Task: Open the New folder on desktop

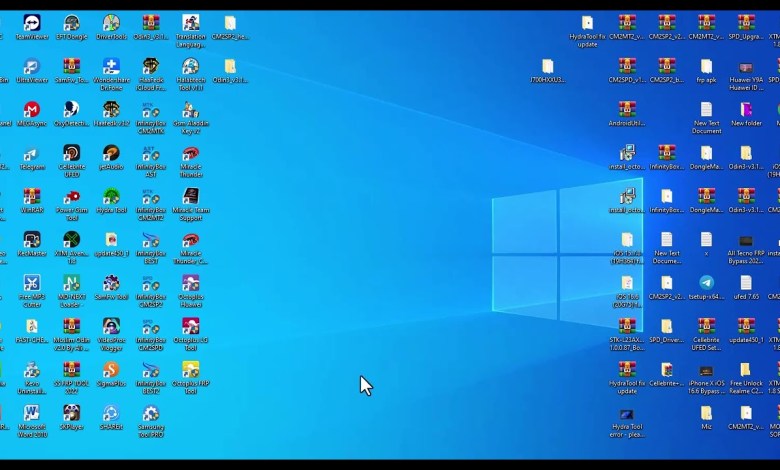Action: (746, 110)
